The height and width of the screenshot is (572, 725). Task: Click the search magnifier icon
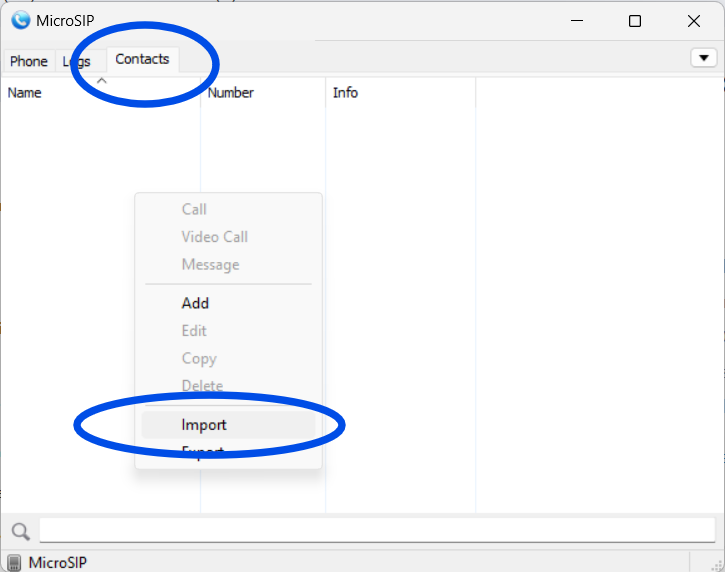[21, 532]
